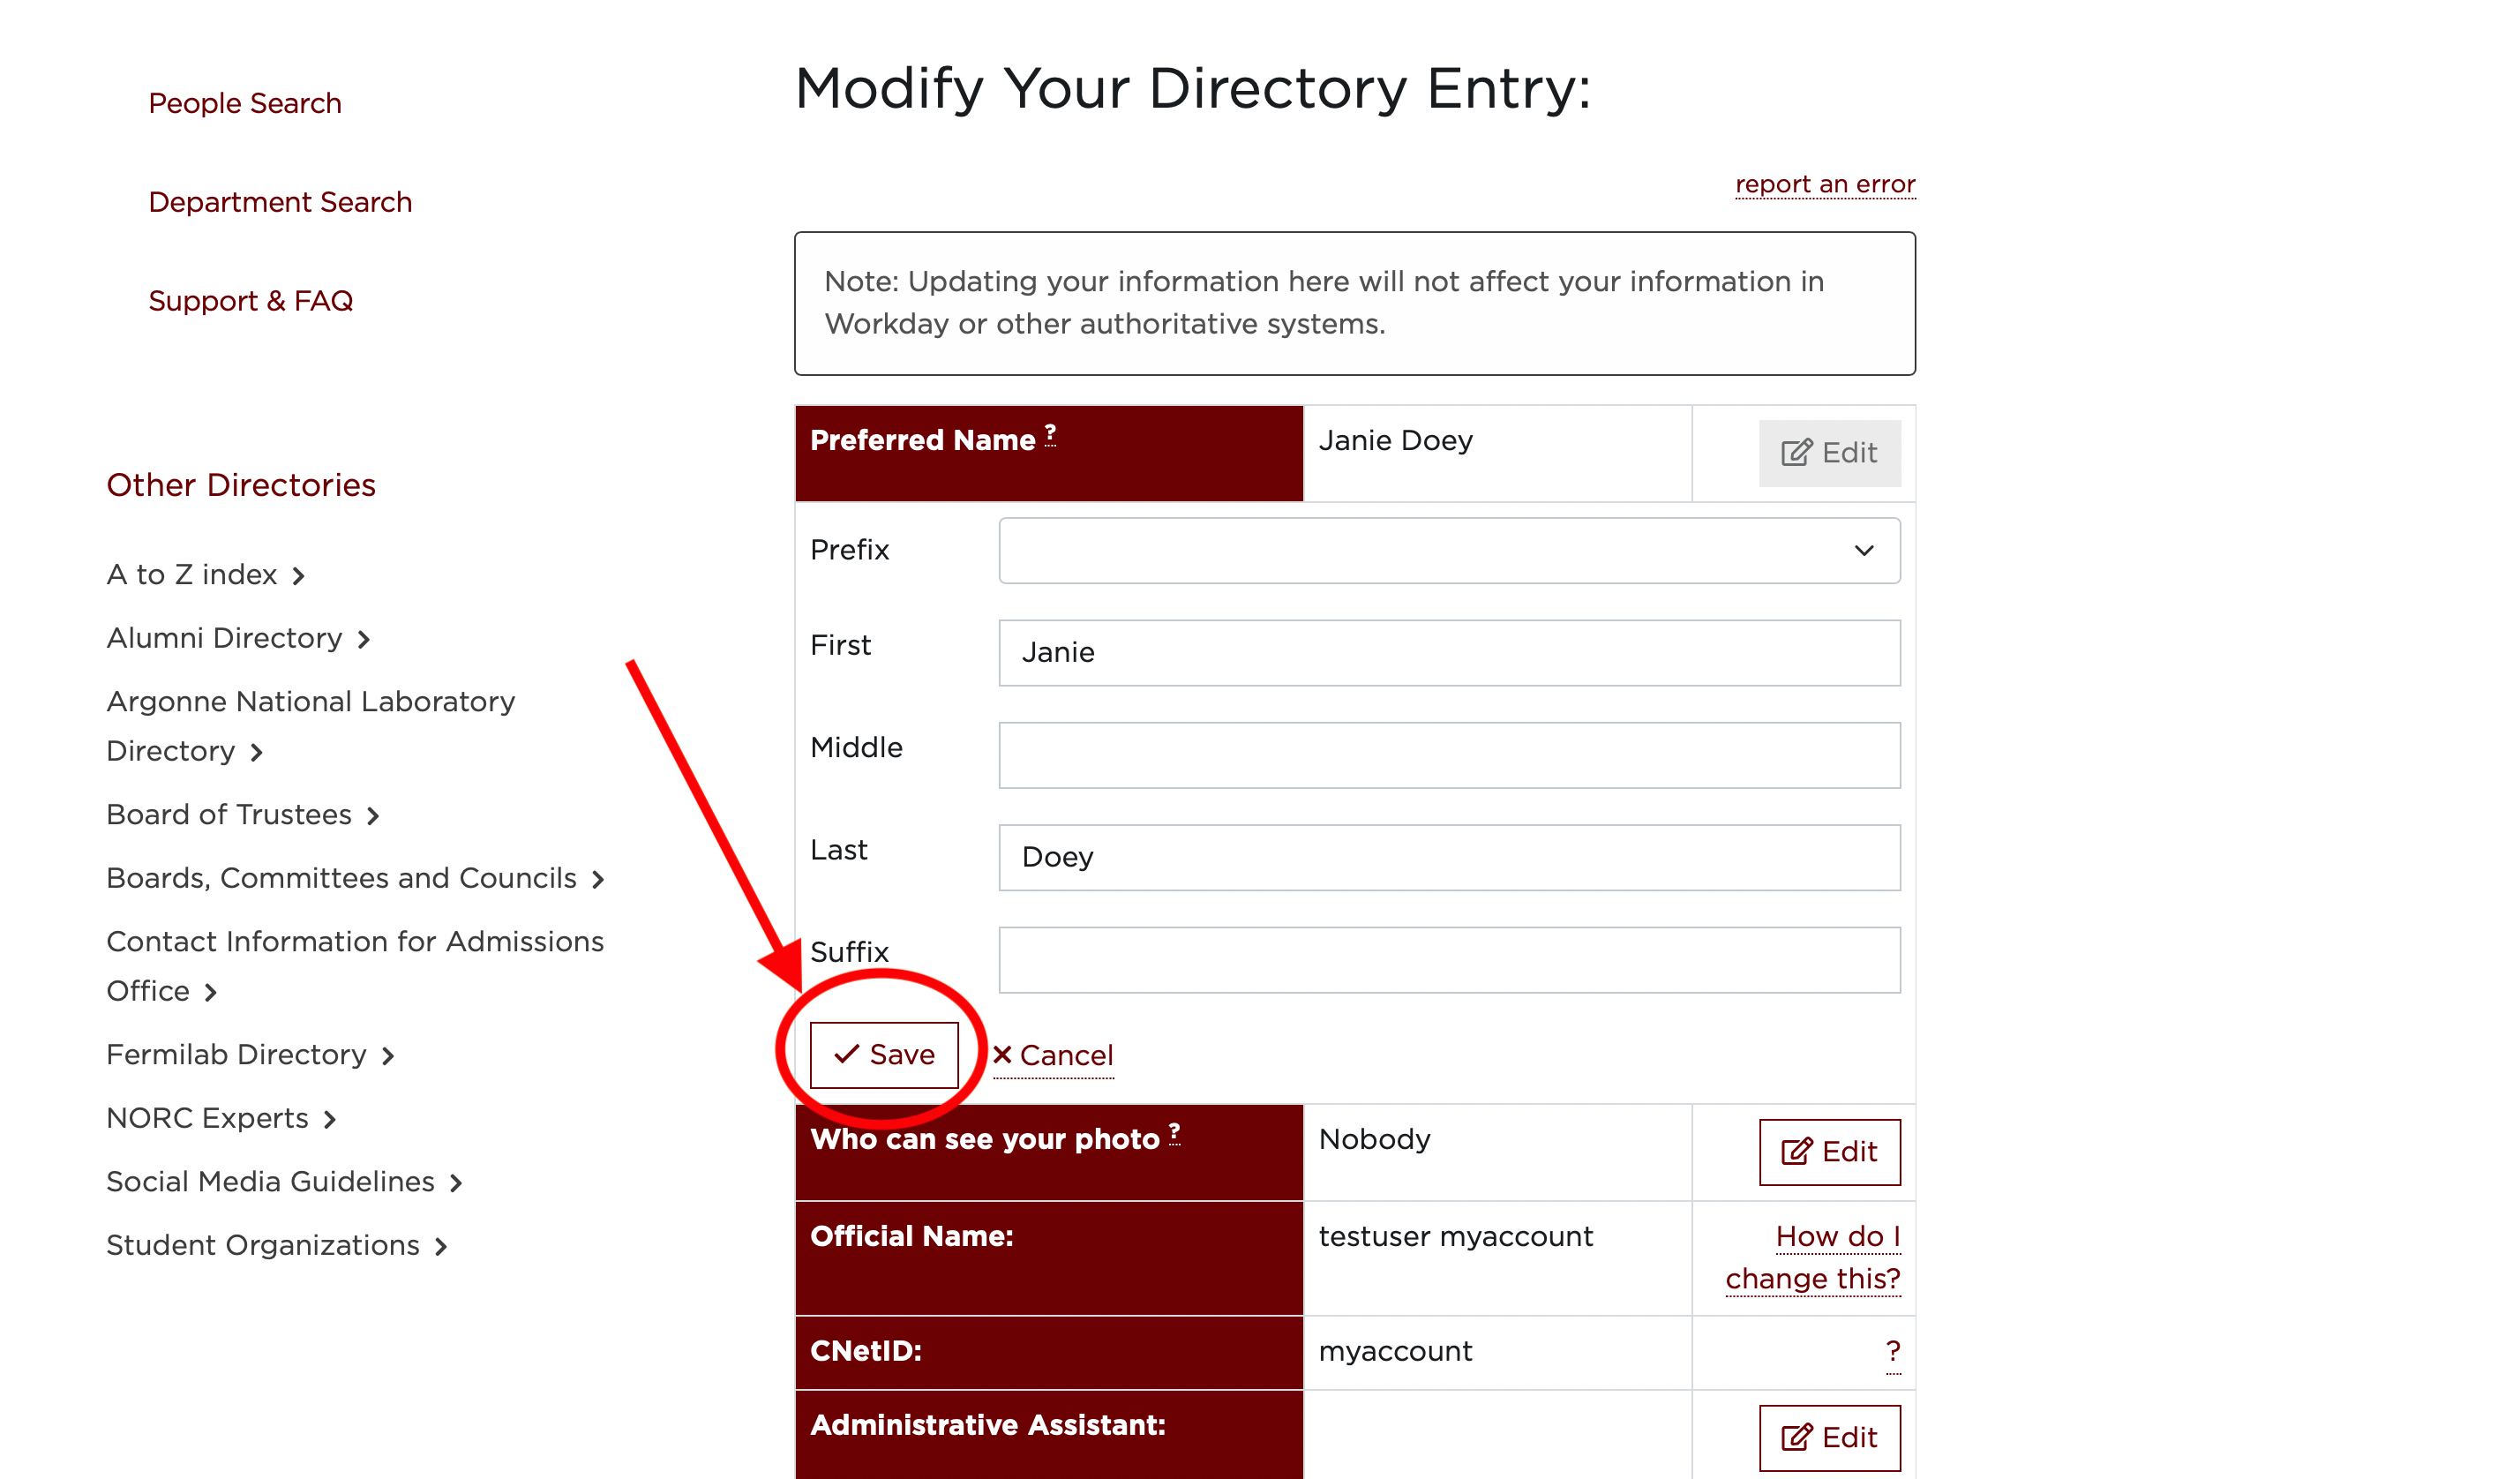The image size is (2520, 1479).
Task: Edit who can see your photo
Action: click(1829, 1152)
